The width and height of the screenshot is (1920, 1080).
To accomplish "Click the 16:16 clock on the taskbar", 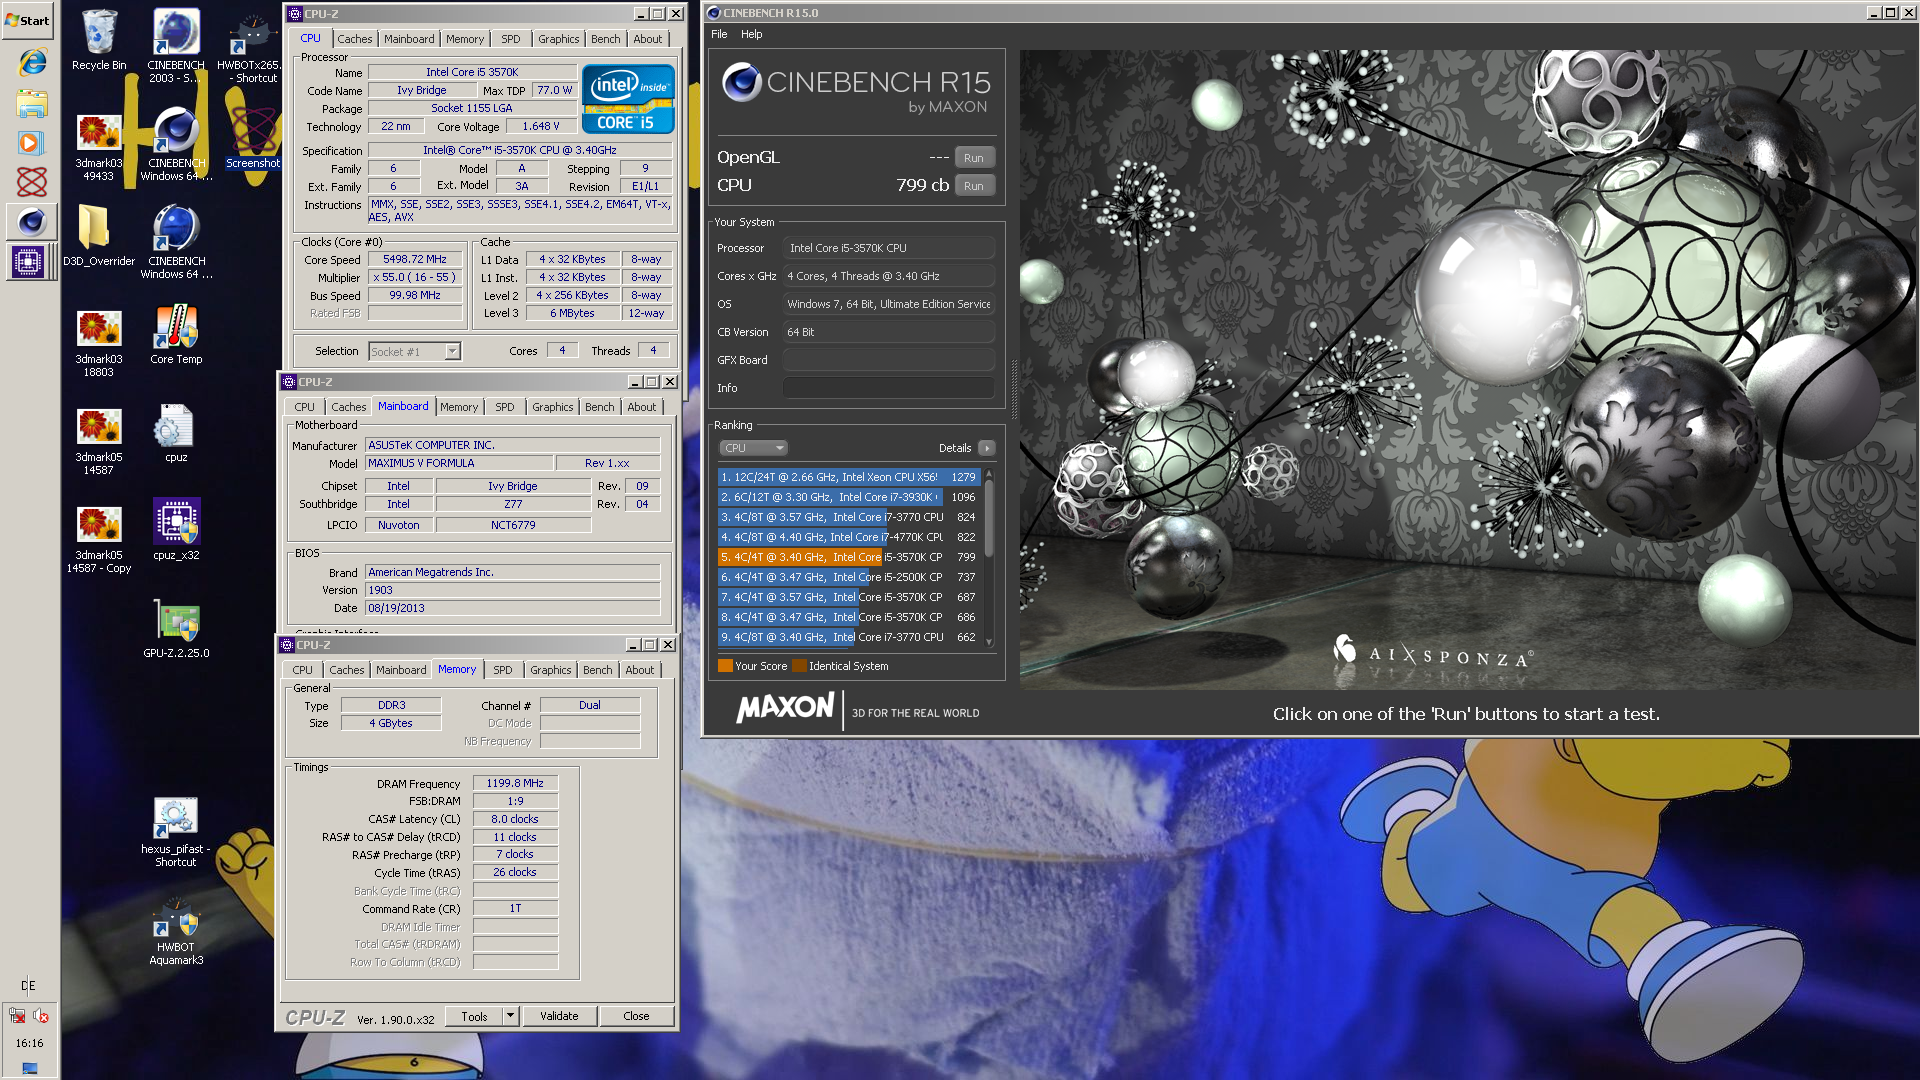I will (29, 1043).
